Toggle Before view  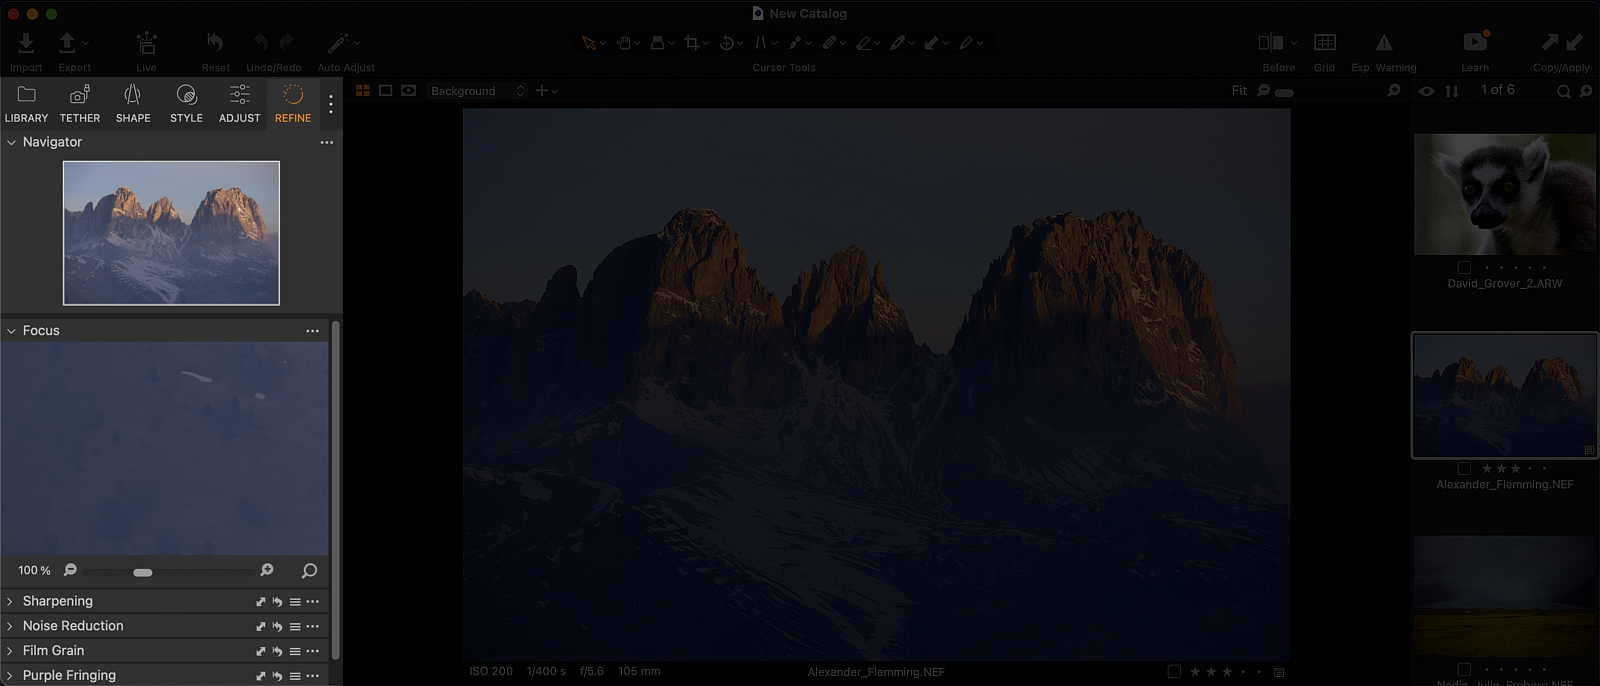(1270, 42)
